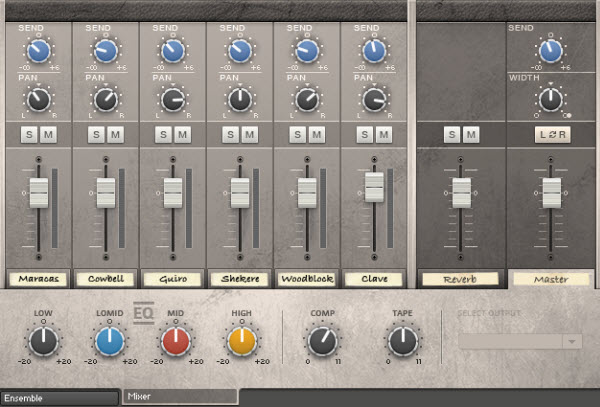Click the Guiro SEND knob
Screen dimensions: 600x407
173,51
